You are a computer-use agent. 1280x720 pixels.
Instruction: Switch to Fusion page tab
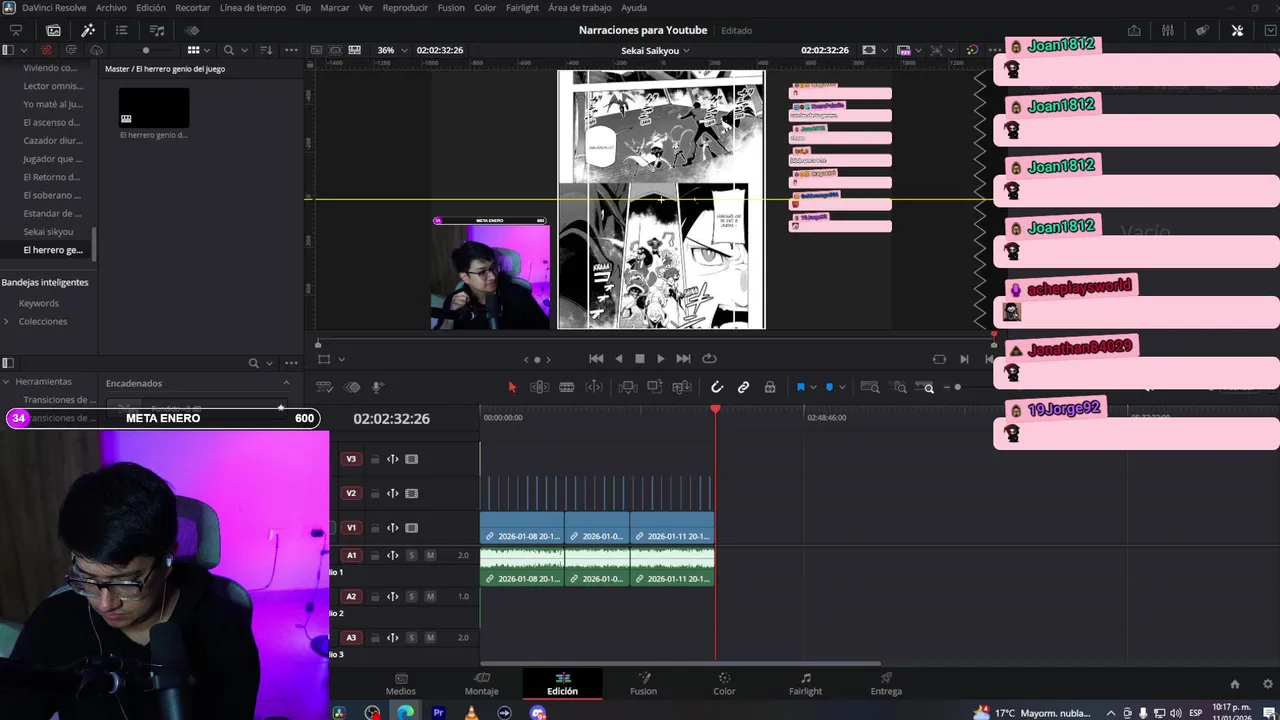(643, 684)
